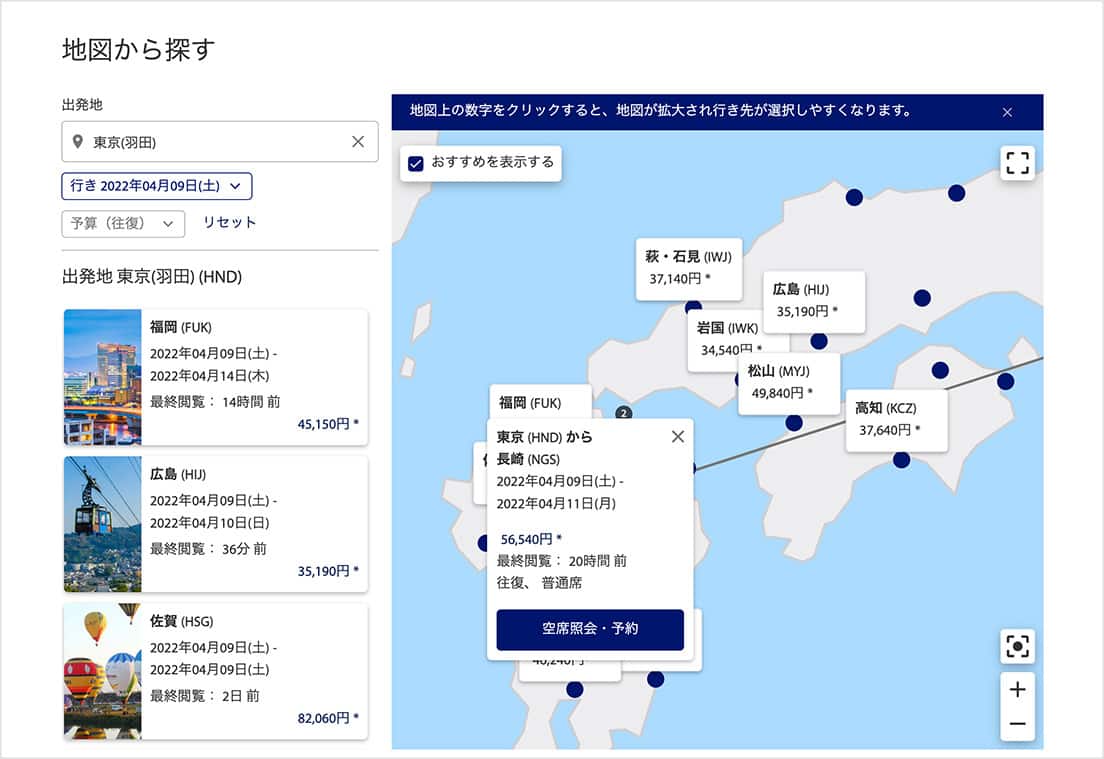Zoom in with the plus button

pos(1017,689)
